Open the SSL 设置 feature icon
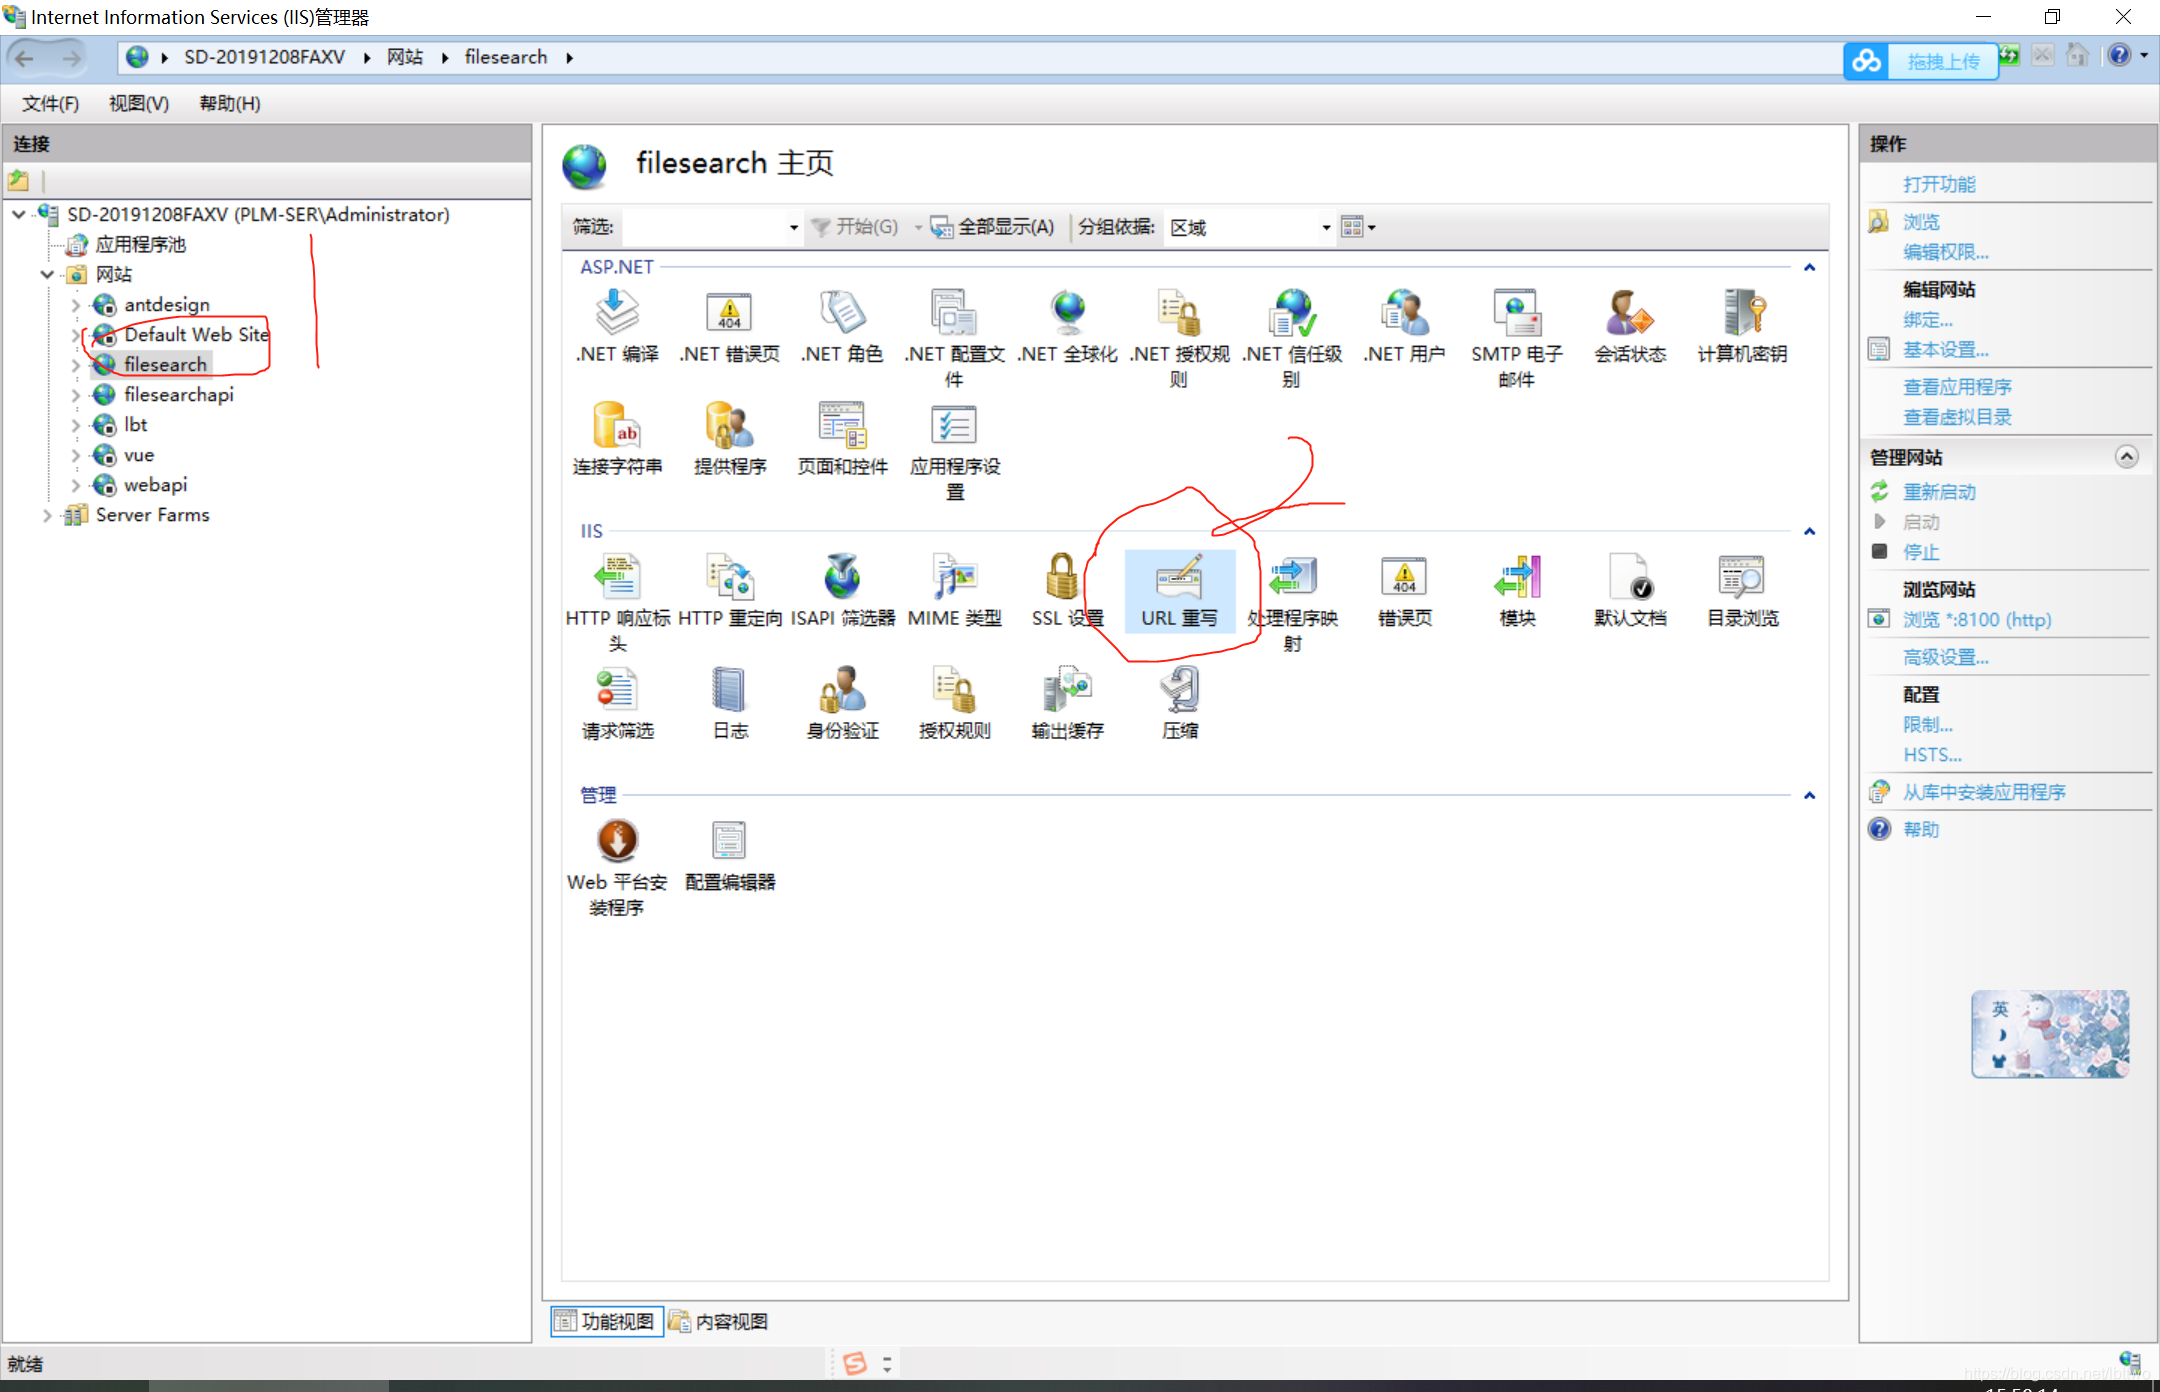Screen dimensions: 2160x1392 [x=1067, y=590]
